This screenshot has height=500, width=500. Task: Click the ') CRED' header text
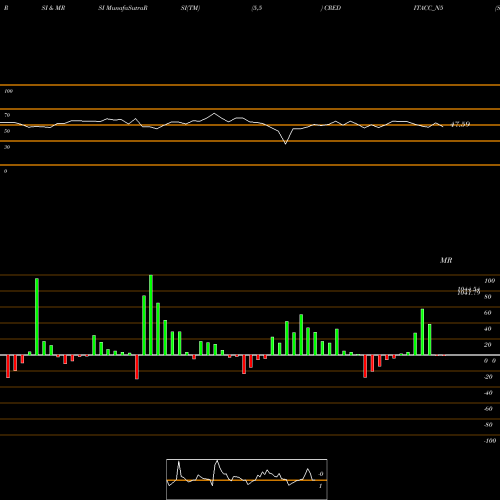(x=331, y=8)
